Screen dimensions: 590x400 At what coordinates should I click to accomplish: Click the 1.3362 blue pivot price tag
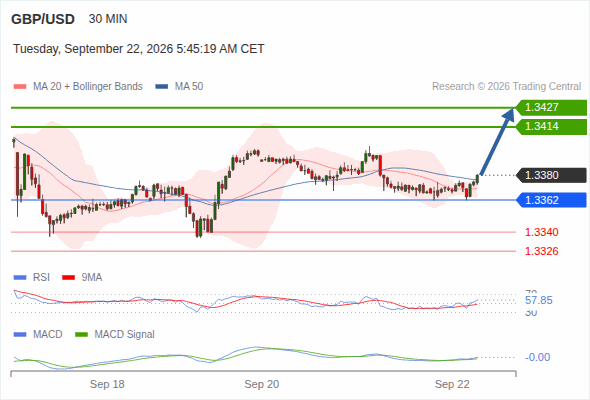tap(551, 200)
